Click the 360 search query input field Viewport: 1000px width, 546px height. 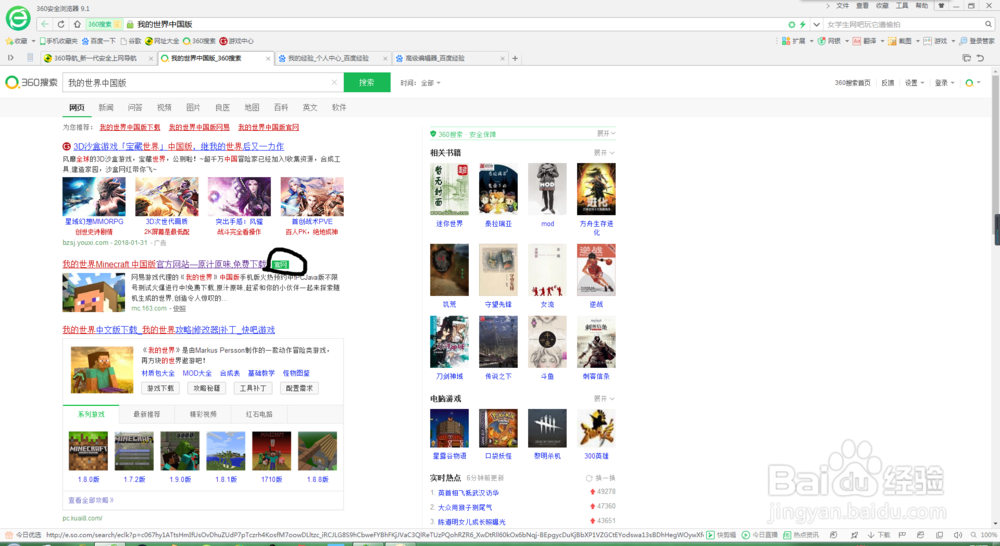coord(198,82)
